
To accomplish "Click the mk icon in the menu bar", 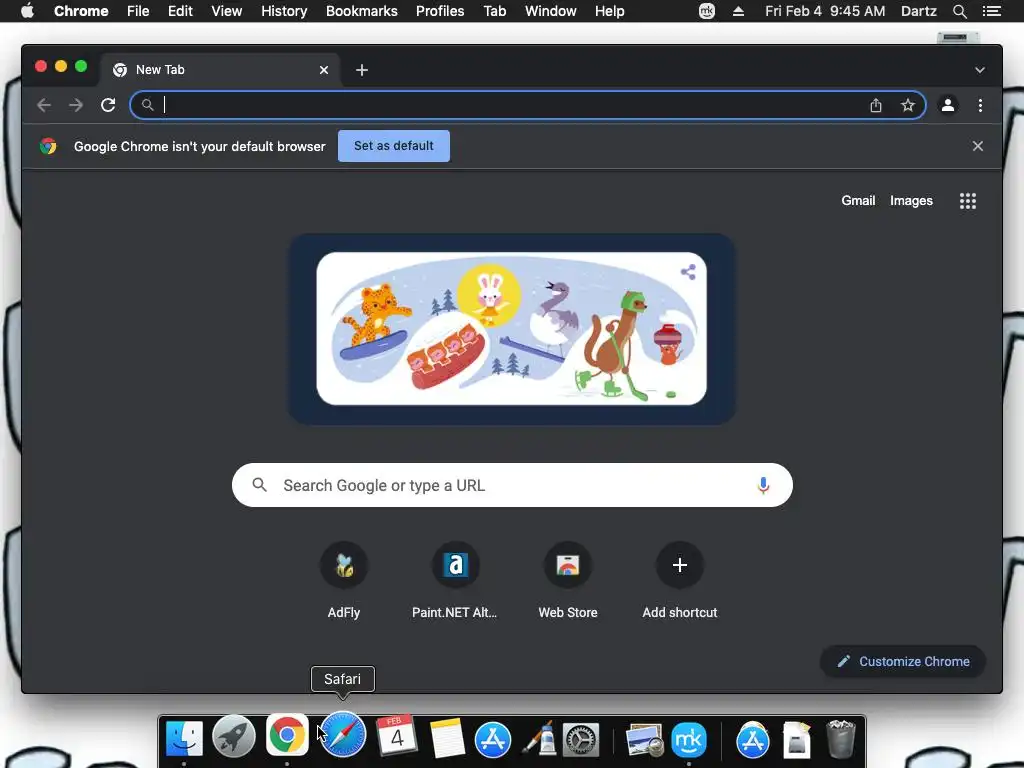I will pos(707,11).
